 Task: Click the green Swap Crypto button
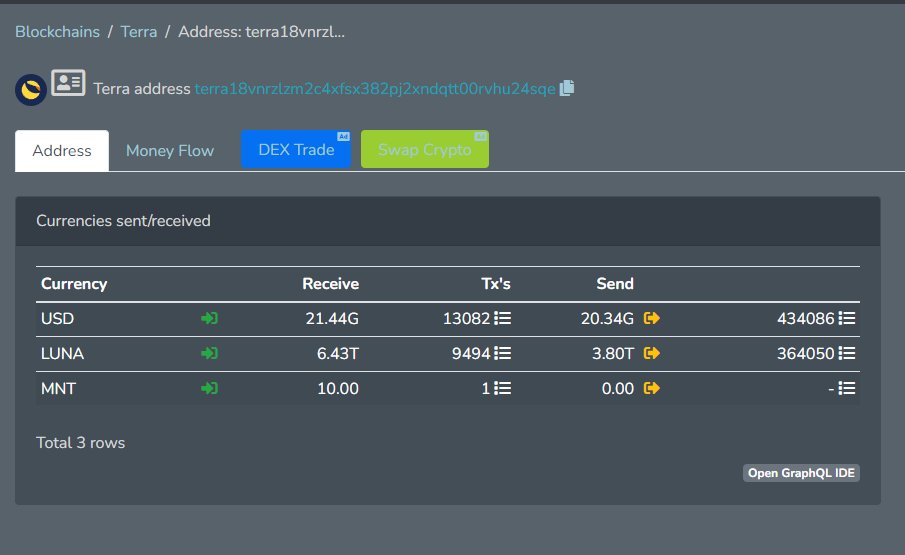pyautogui.click(x=425, y=149)
